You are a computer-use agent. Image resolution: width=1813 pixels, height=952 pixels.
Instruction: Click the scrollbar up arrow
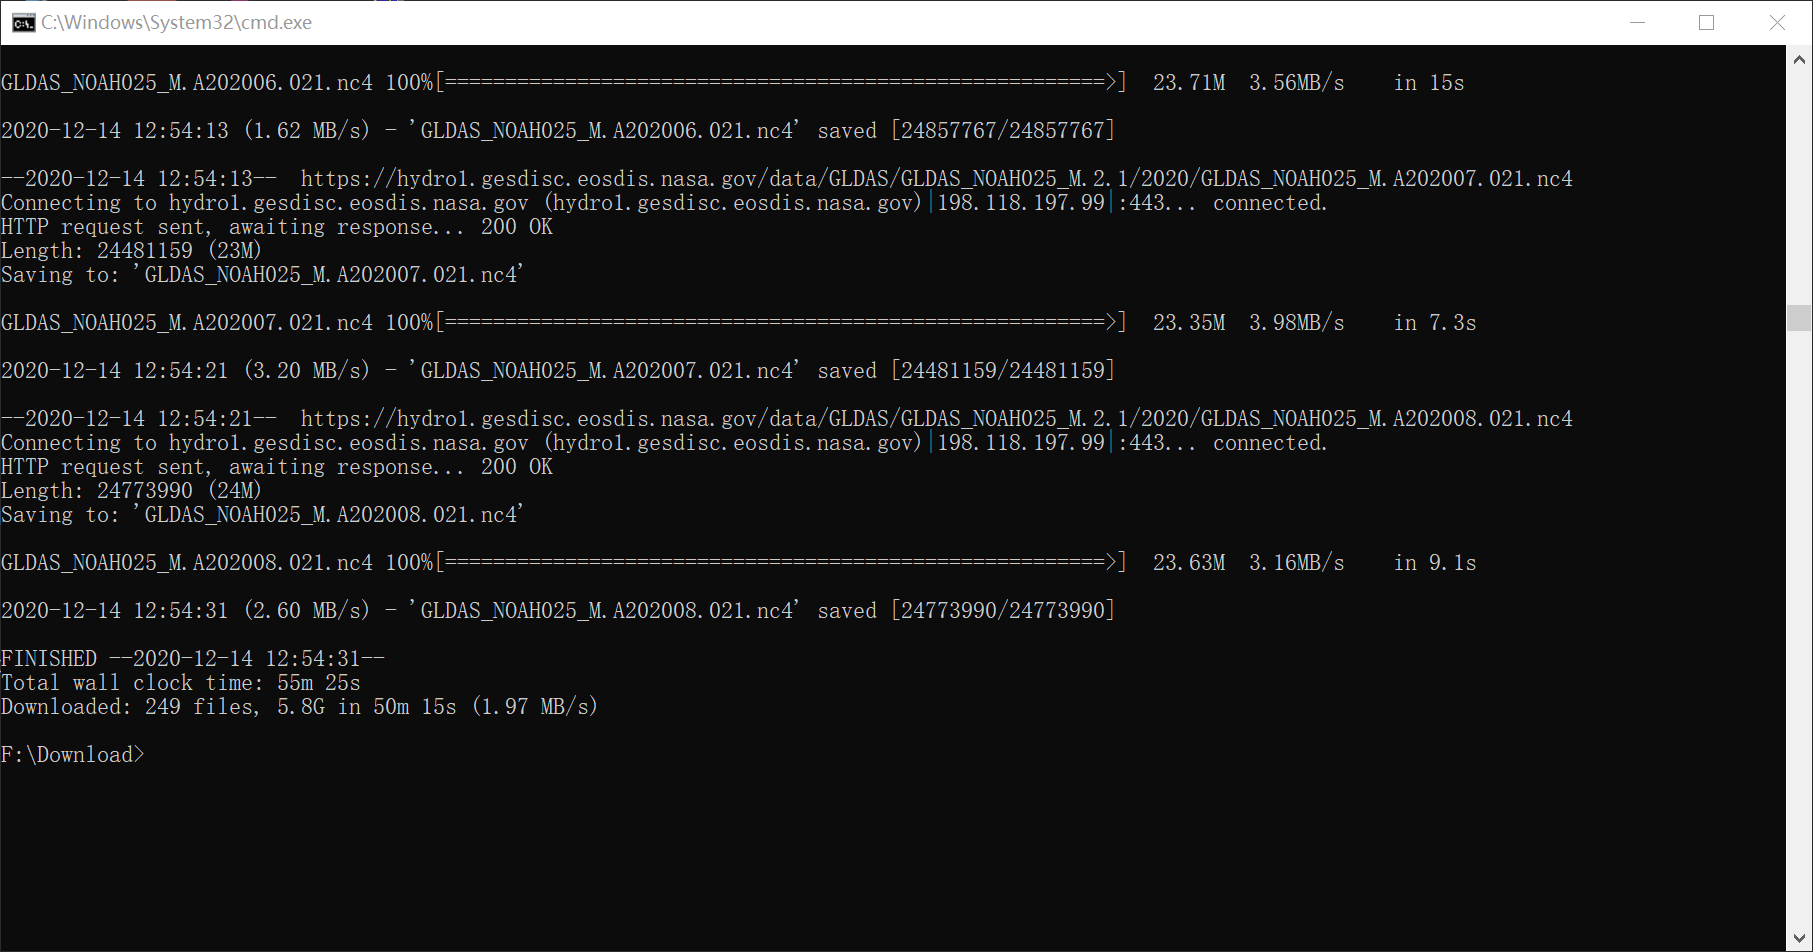pyautogui.click(x=1799, y=58)
